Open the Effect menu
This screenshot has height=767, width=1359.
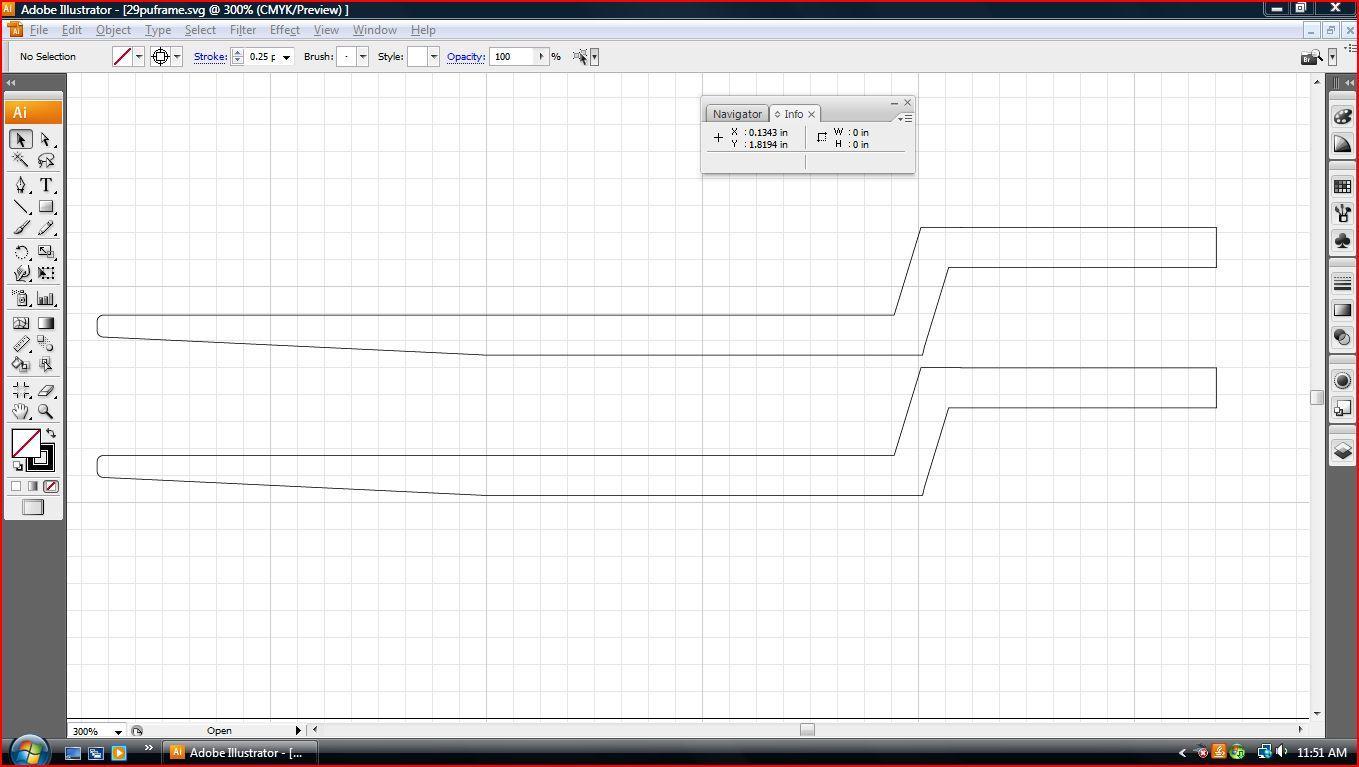(x=284, y=30)
